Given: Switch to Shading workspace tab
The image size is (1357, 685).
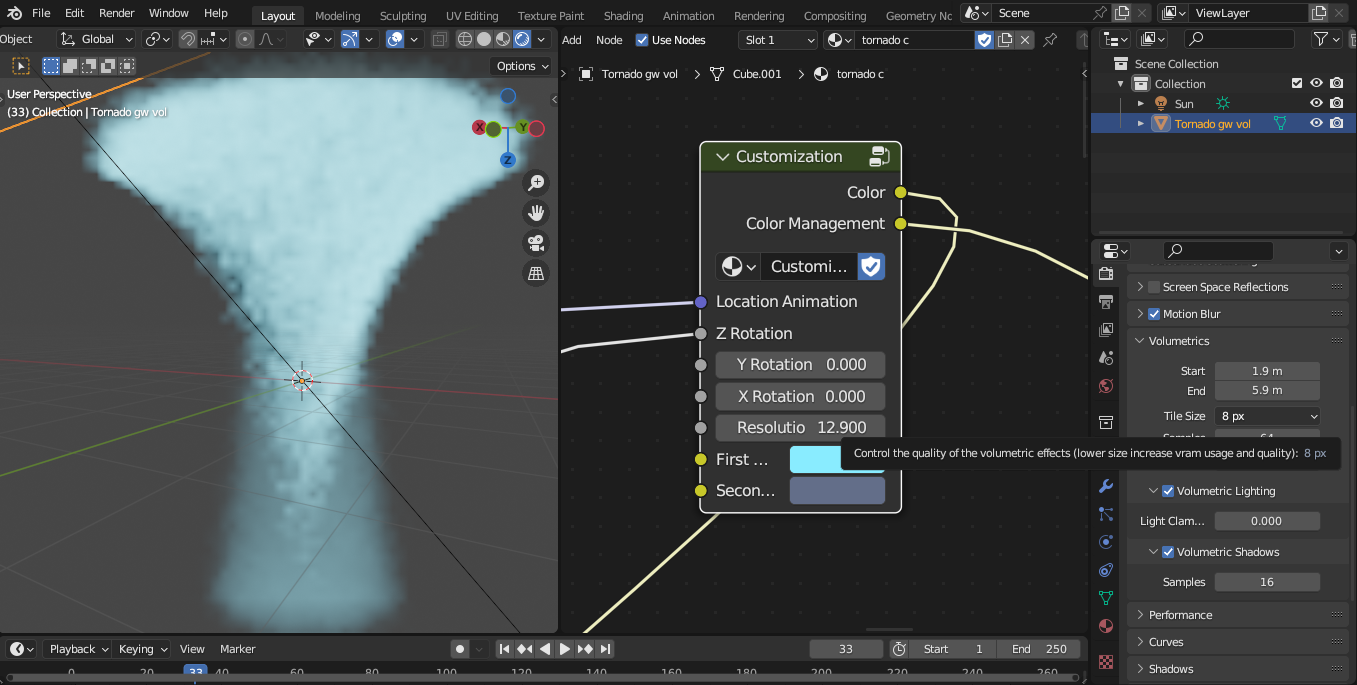Looking at the screenshot, I should click(623, 16).
